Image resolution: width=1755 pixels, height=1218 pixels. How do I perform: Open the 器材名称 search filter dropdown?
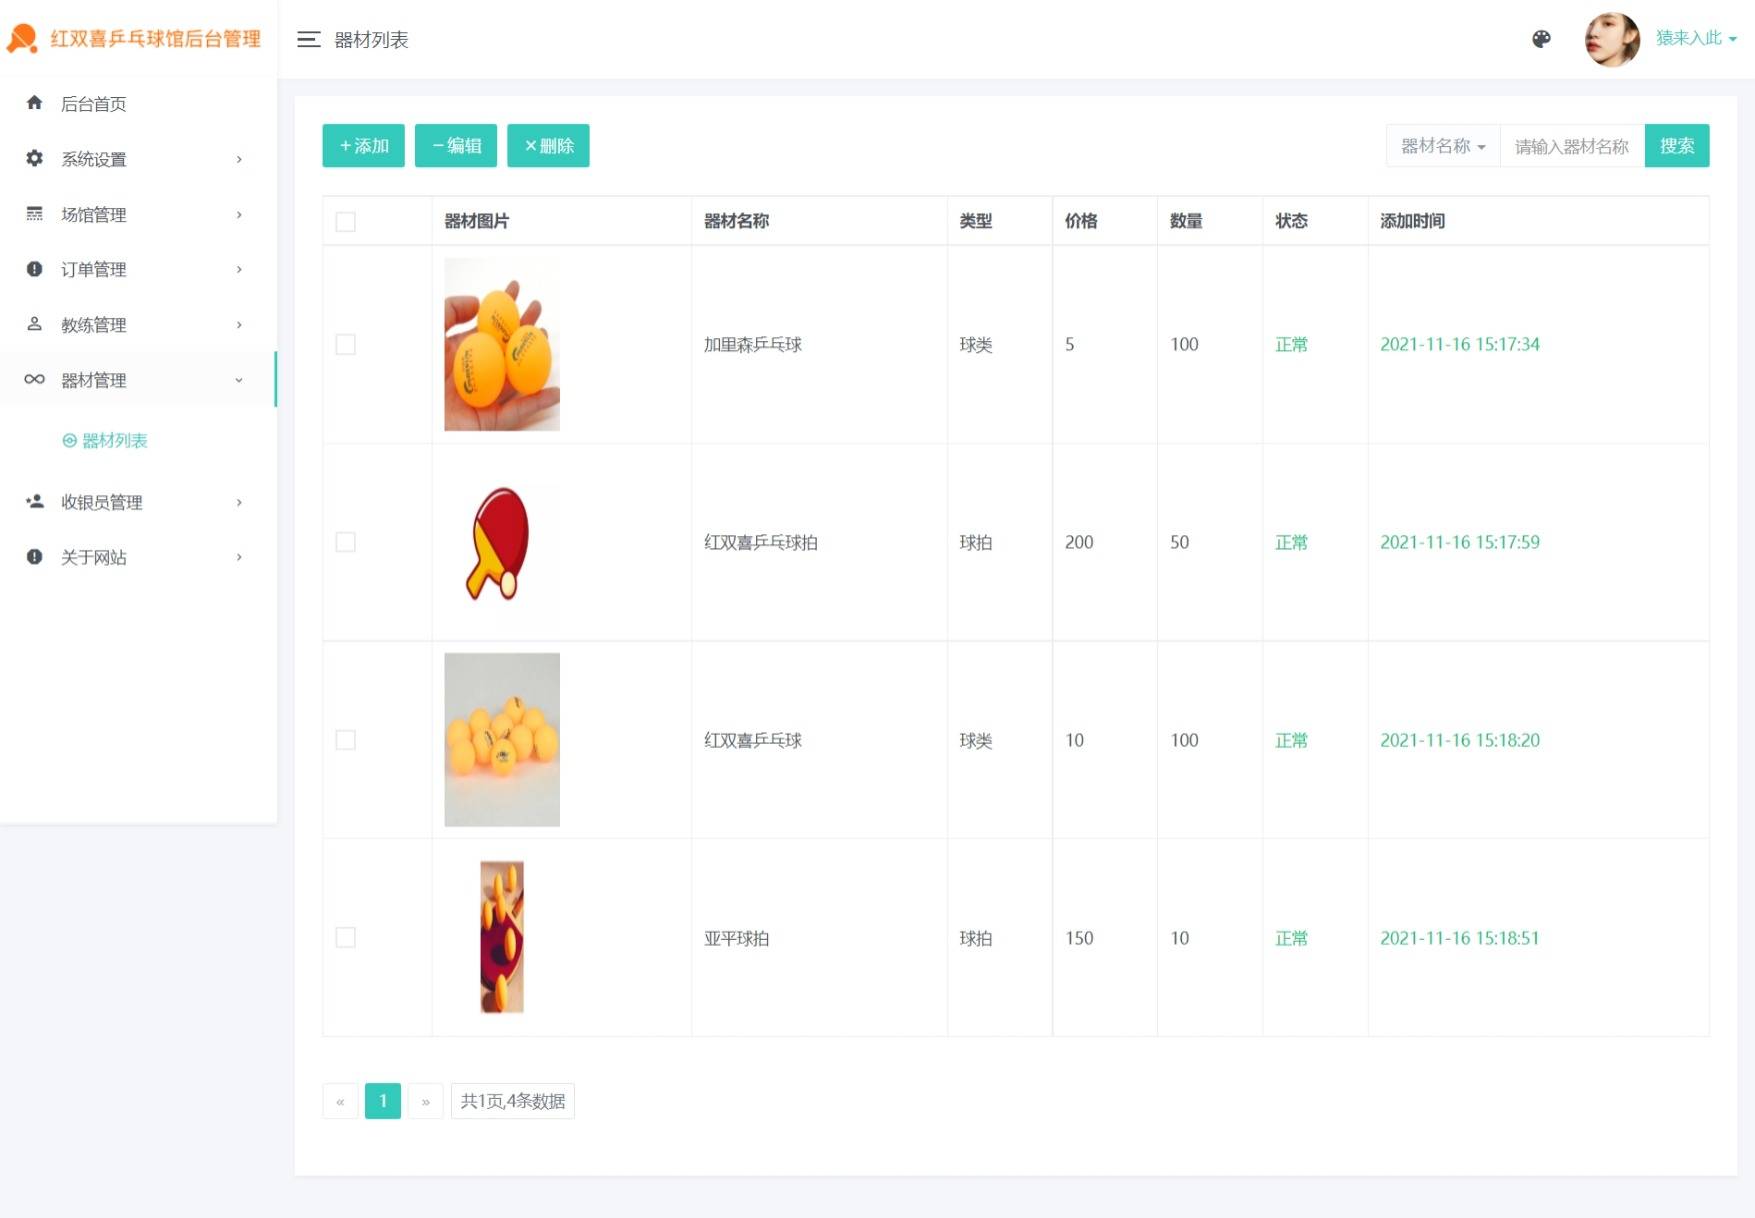click(x=1442, y=146)
